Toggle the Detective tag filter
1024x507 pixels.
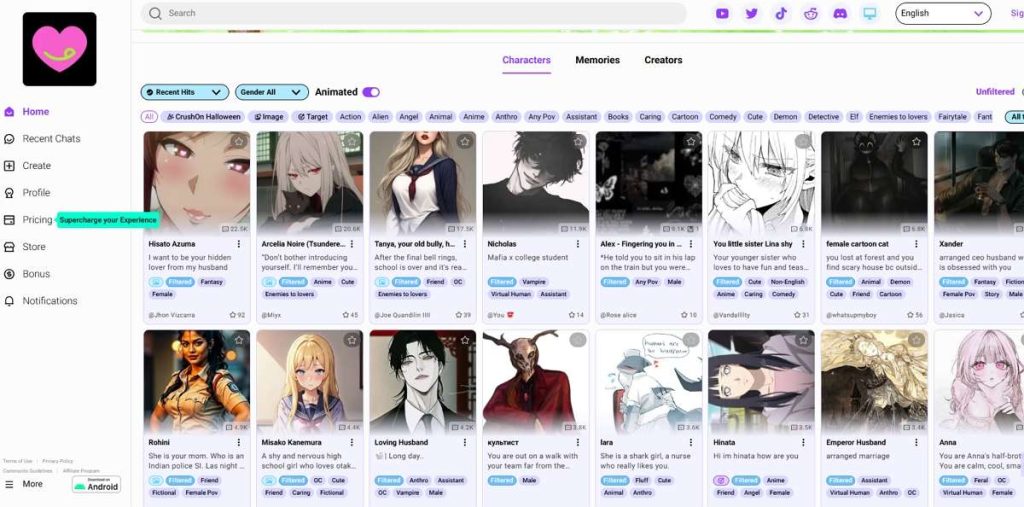click(x=823, y=117)
